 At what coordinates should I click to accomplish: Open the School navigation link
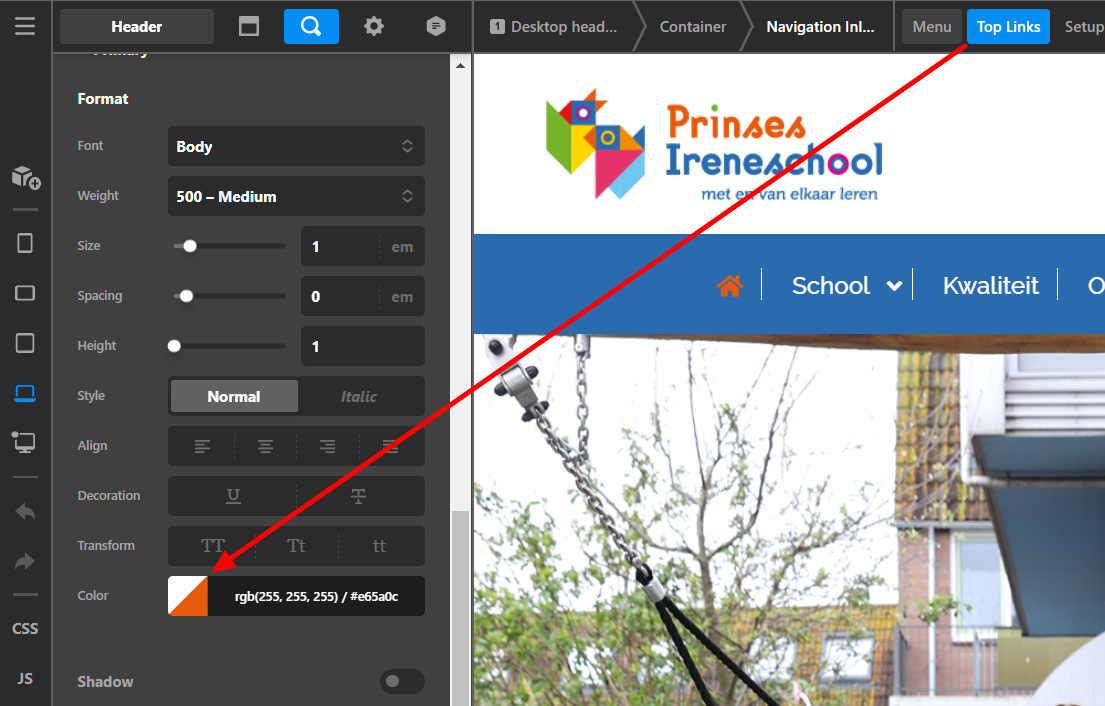pos(831,285)
